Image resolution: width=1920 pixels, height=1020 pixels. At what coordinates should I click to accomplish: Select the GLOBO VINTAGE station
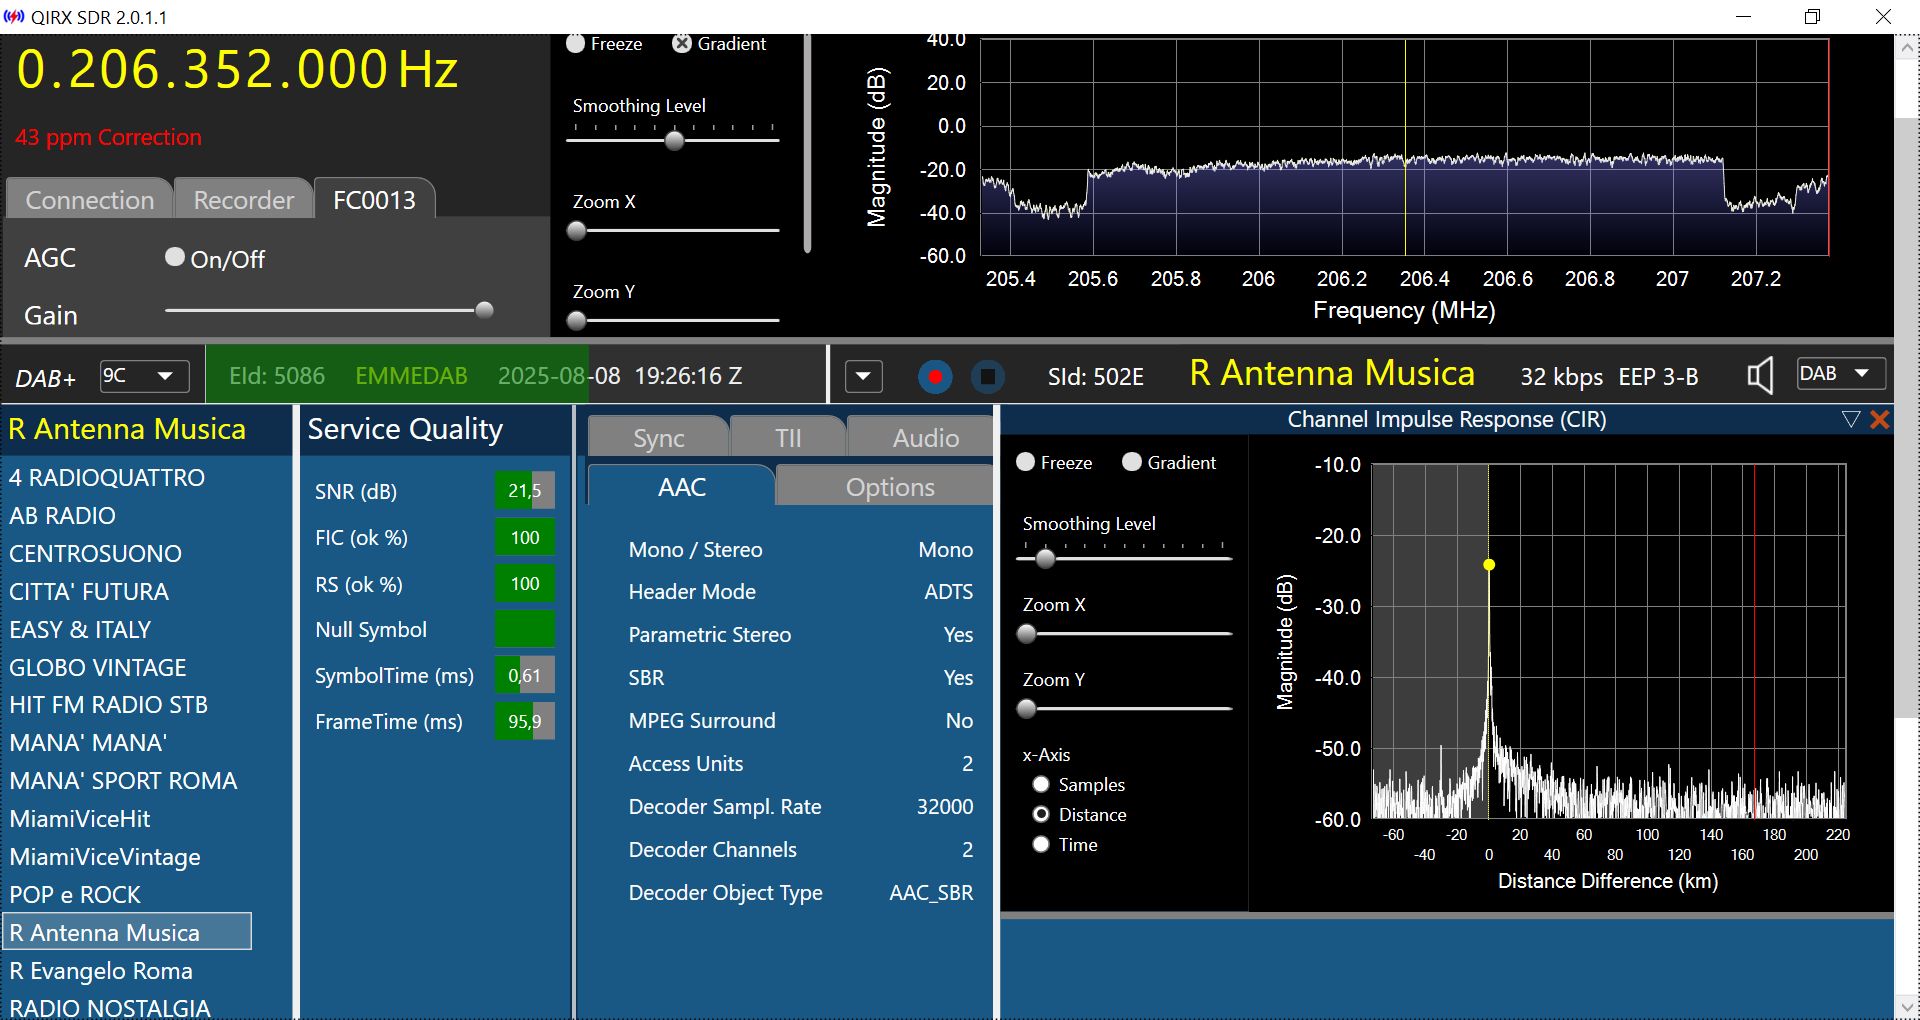click(98, 667)
